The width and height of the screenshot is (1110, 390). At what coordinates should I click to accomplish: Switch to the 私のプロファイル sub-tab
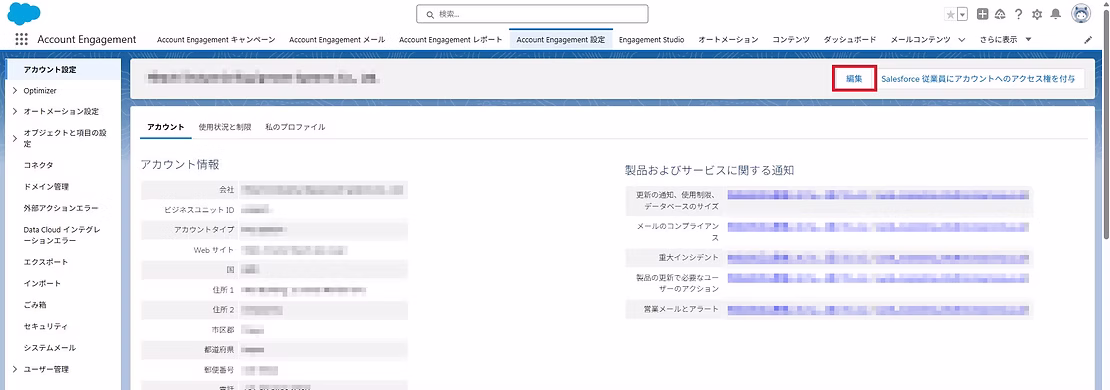[x=295, y=127]
